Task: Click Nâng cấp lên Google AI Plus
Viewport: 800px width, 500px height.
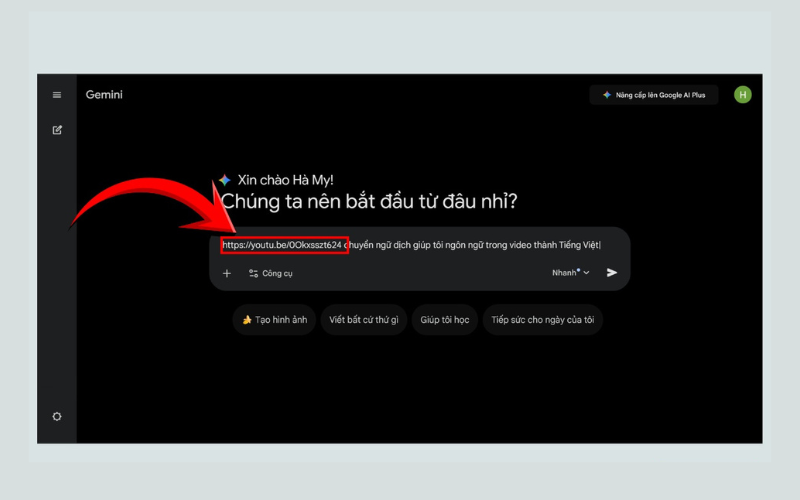Action: pos(654,95)
